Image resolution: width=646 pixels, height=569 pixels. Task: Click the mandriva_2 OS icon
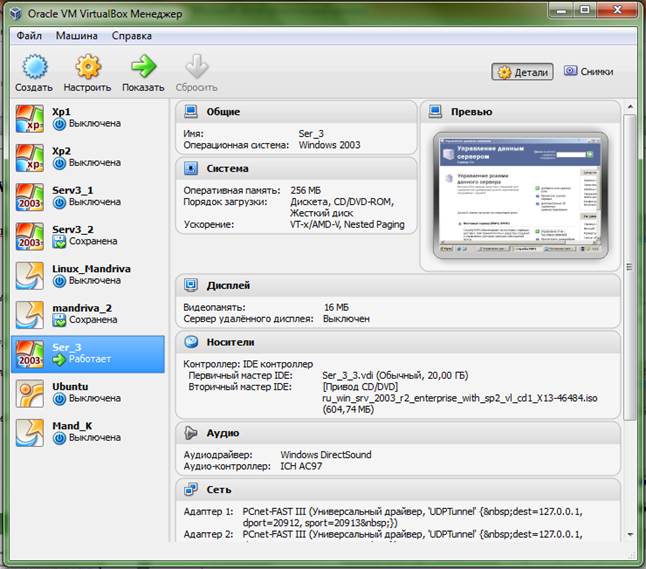[x=30, y=315]
